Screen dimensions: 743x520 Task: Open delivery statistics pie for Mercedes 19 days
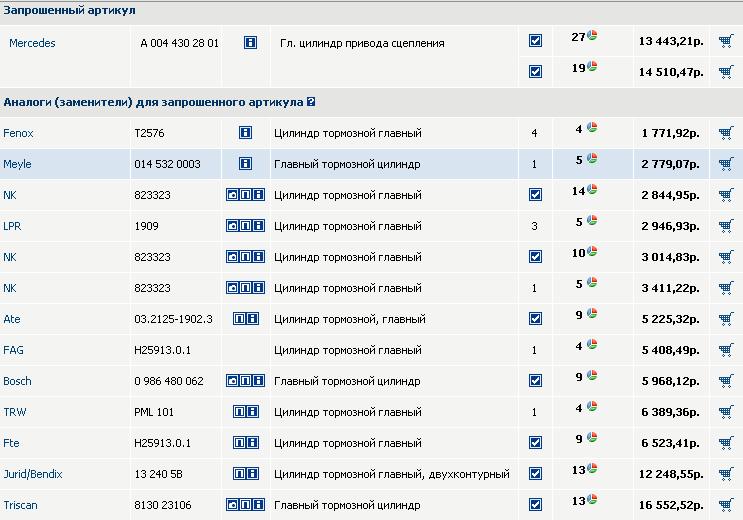[592, 66]
